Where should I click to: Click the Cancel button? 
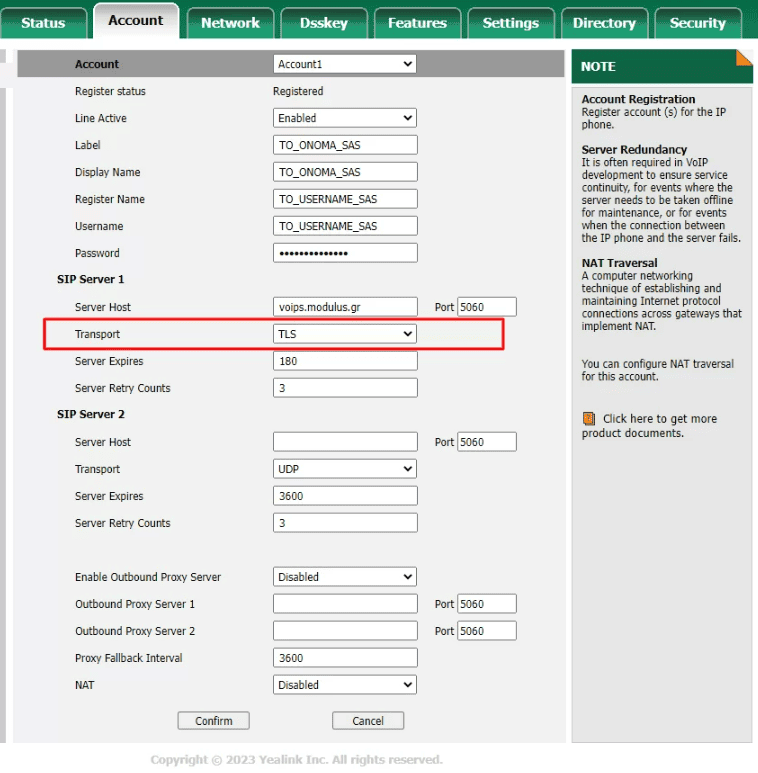pos(368,721)
